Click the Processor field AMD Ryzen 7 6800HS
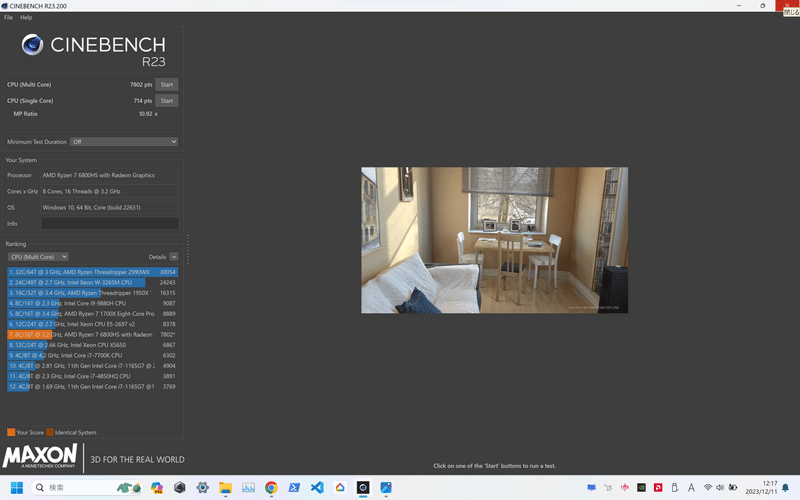Viewport: 800px width, 500px height. coord(110,175)
